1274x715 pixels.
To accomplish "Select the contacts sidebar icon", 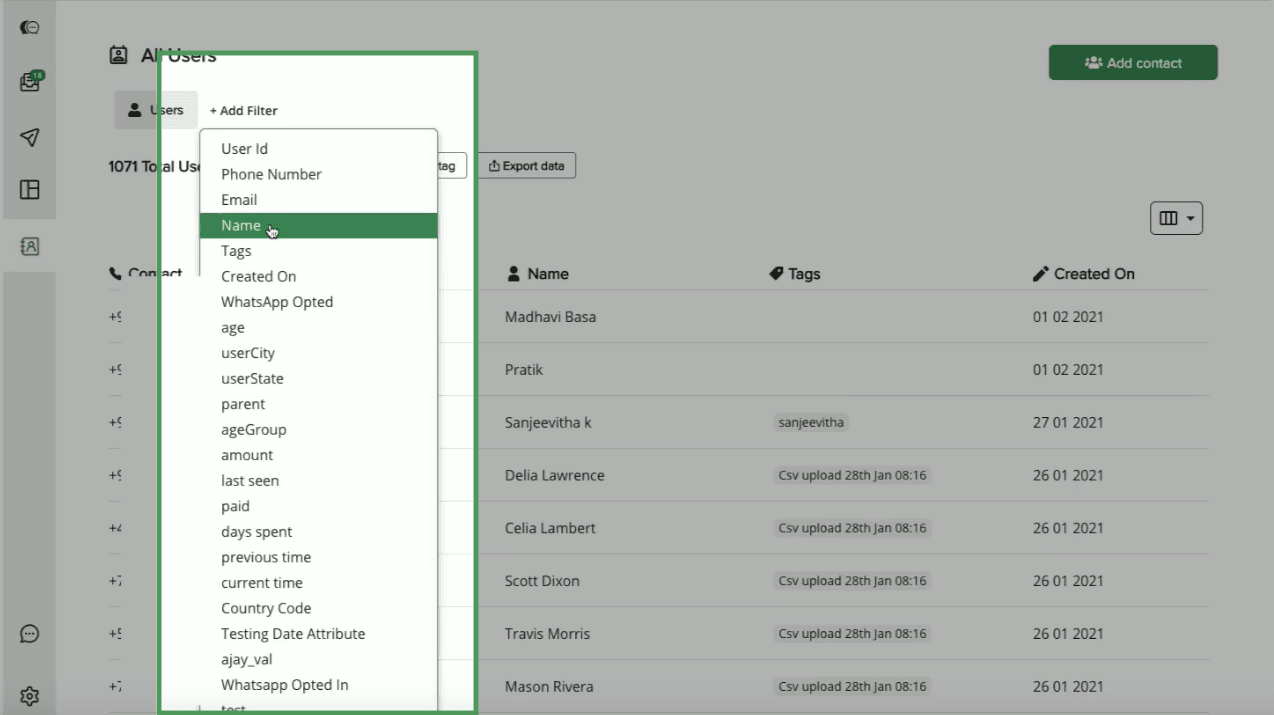I will [x=30, y=246].
